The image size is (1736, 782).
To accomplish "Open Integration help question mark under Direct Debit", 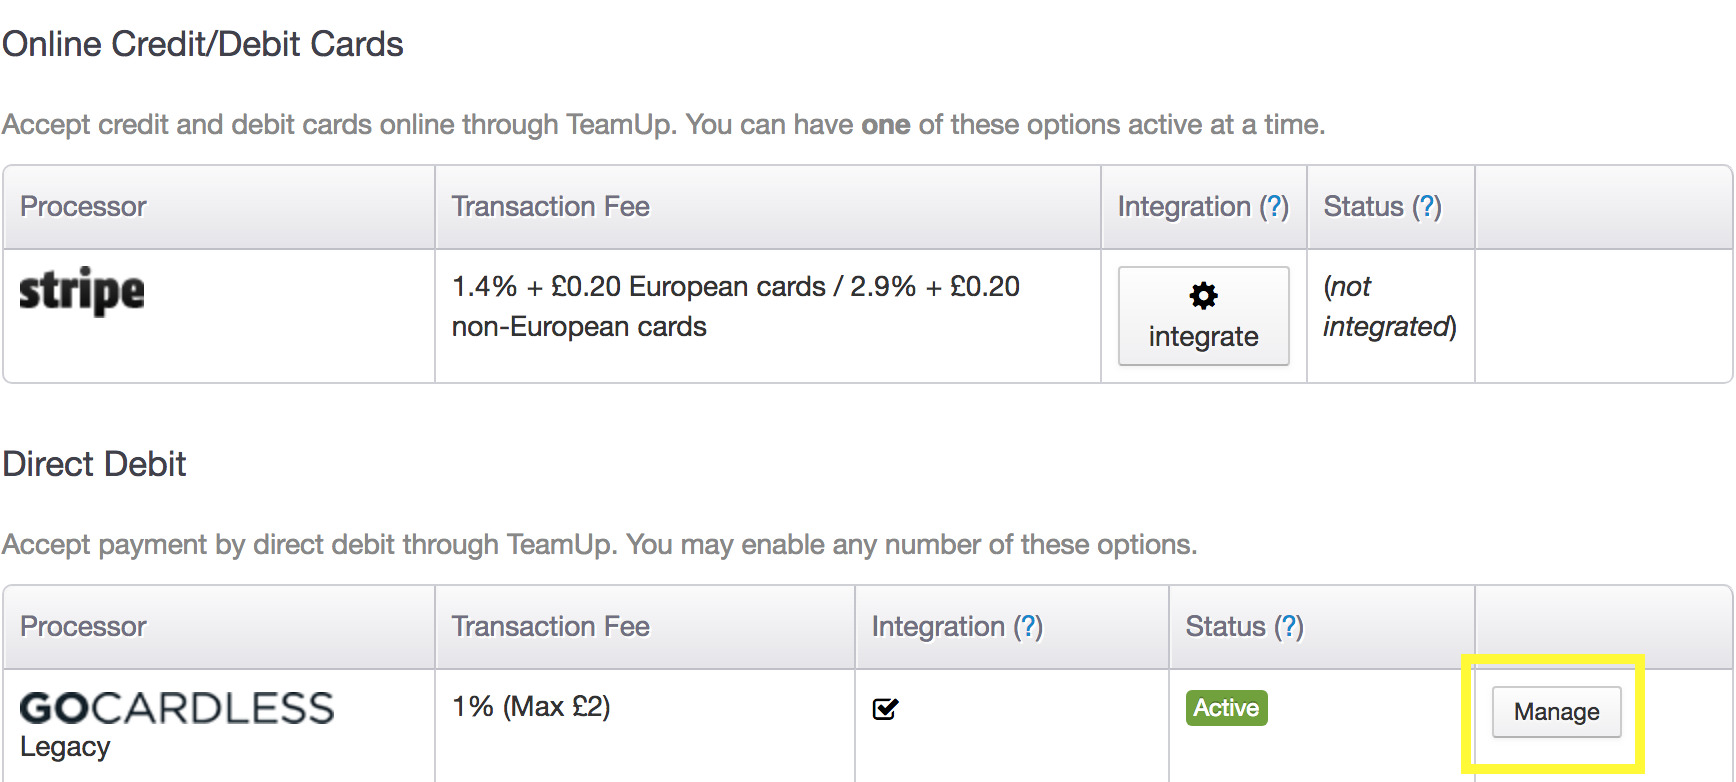I will tap(1028, 626).
